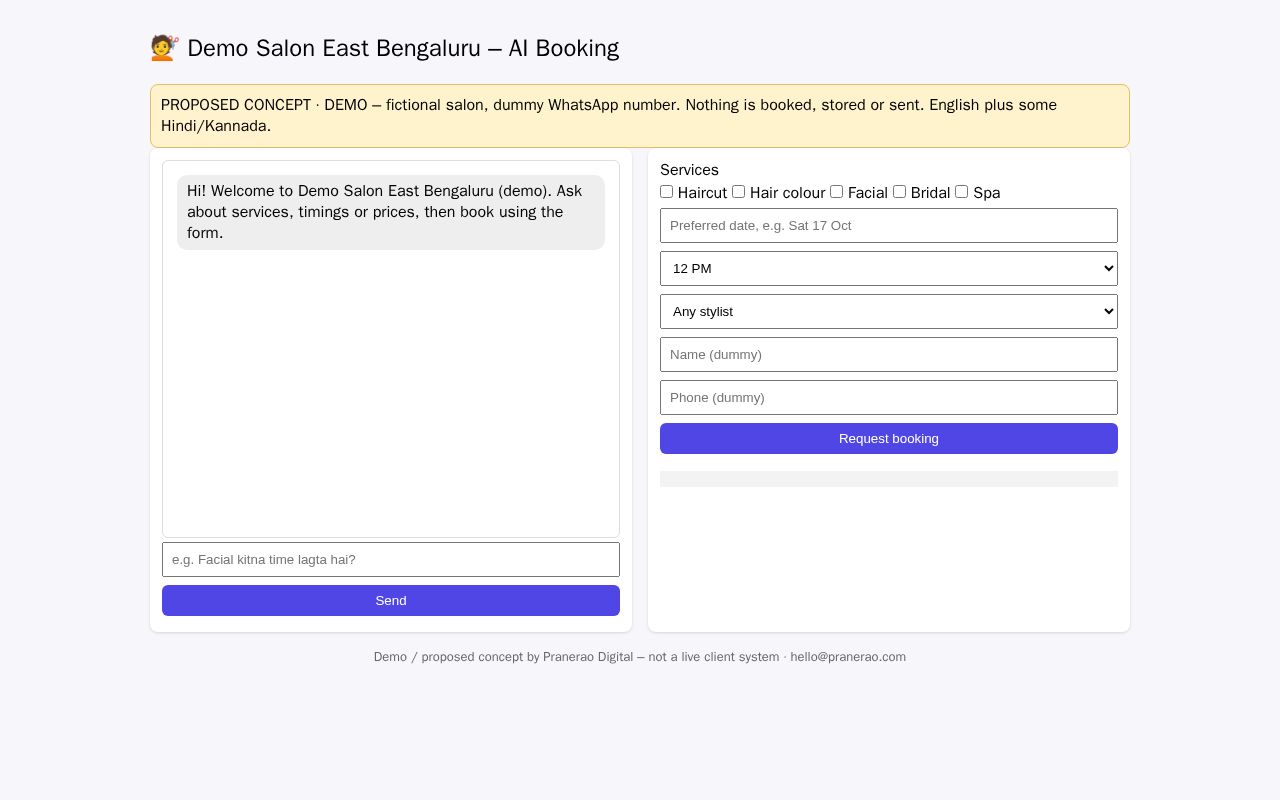1280x800 pixels.
Task: Click the Preferred date input field
Action: pyautogui.click(x=889, y=225)
